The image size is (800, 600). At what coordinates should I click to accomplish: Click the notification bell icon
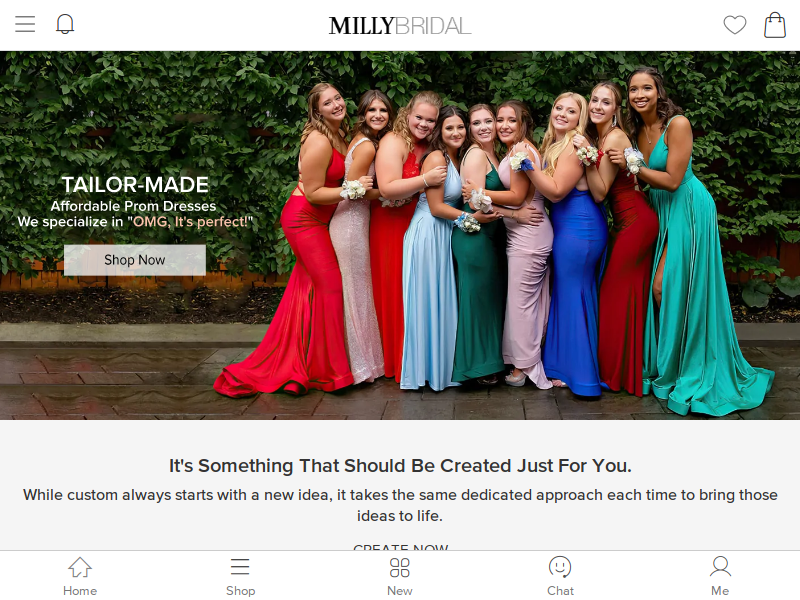tap(65, 24)
